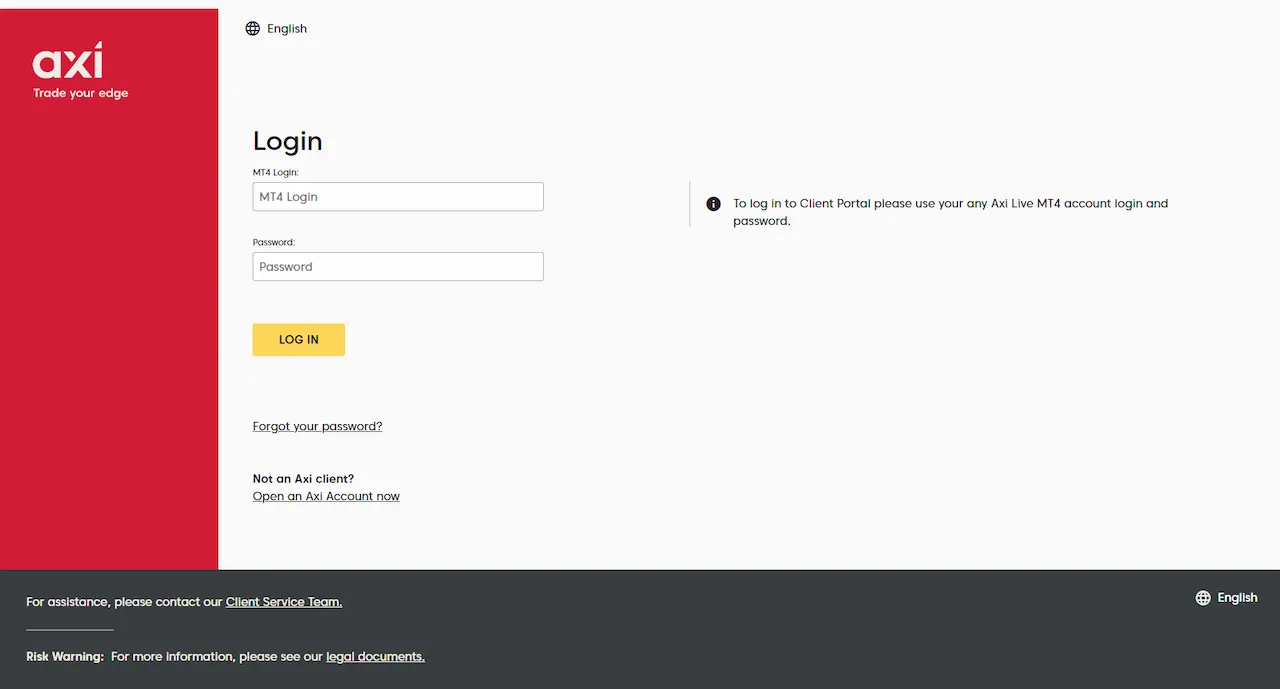The height and width of the screenshot is (689, 1280).
Task: Focus the Password input field
Action: [x=397, y=266]
